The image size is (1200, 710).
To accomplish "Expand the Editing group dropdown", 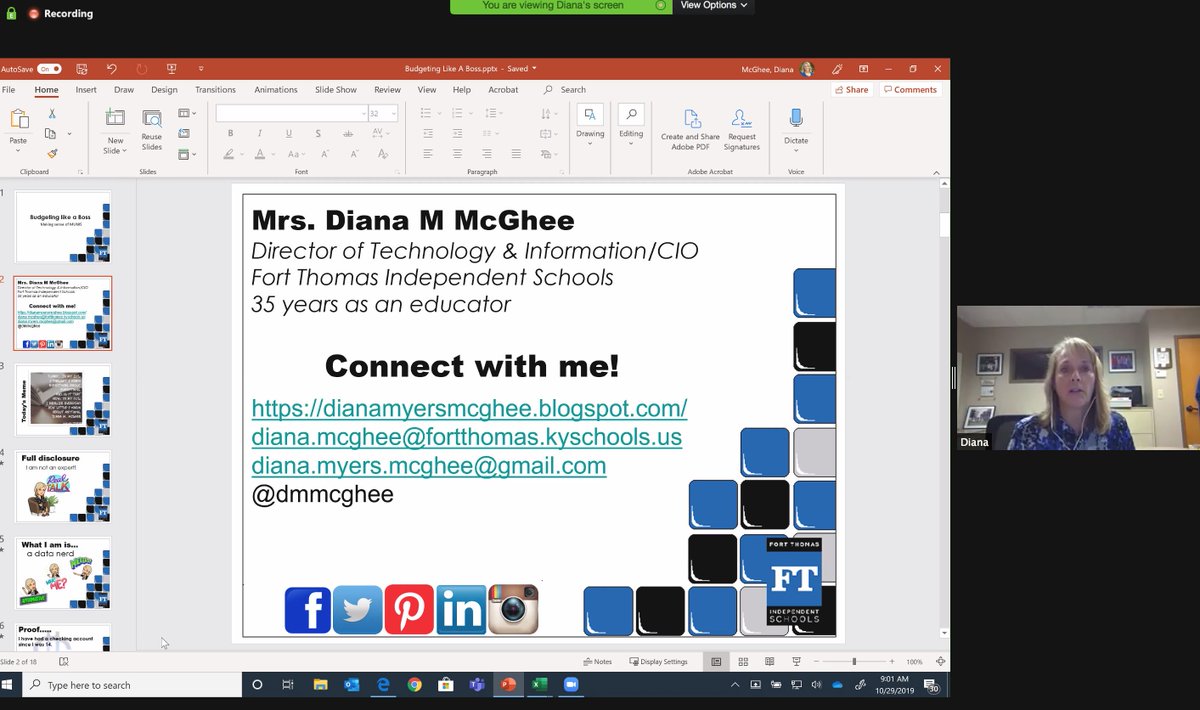I will pyautogui.click(x=631, y=144).
